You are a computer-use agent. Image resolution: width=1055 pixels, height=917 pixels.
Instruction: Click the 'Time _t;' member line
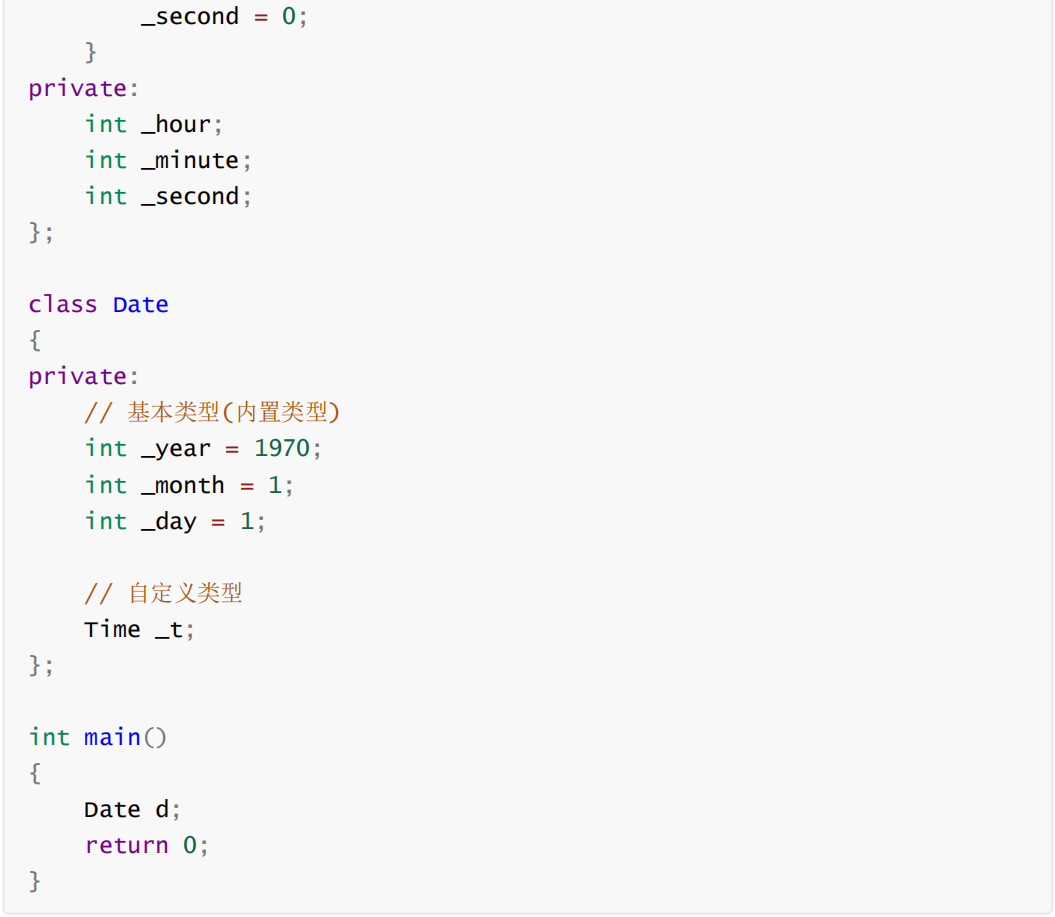139,630
